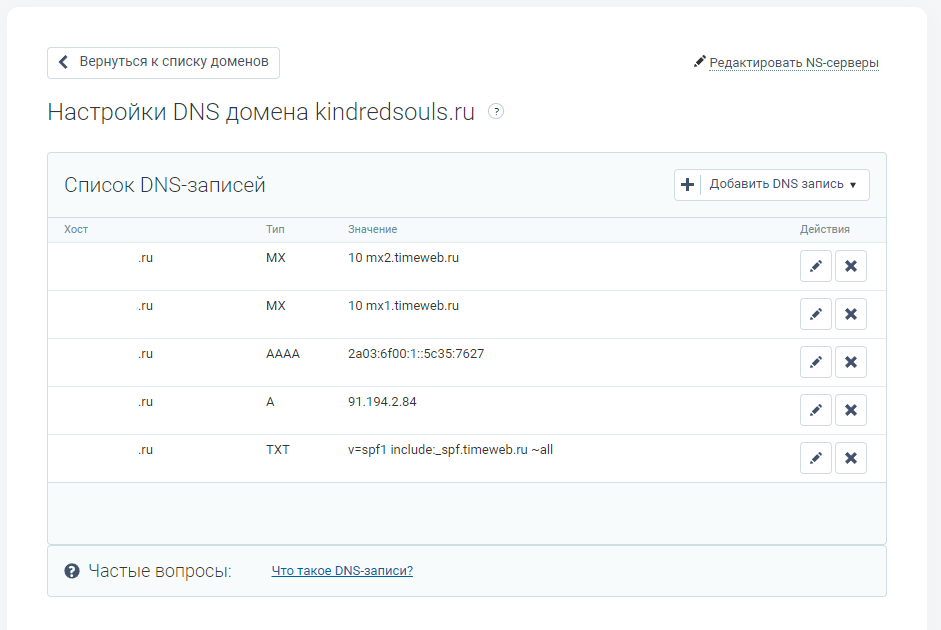Delete the MX mx2.timeweb.ru record
941x630 pixels.
[x=851, y=266]
